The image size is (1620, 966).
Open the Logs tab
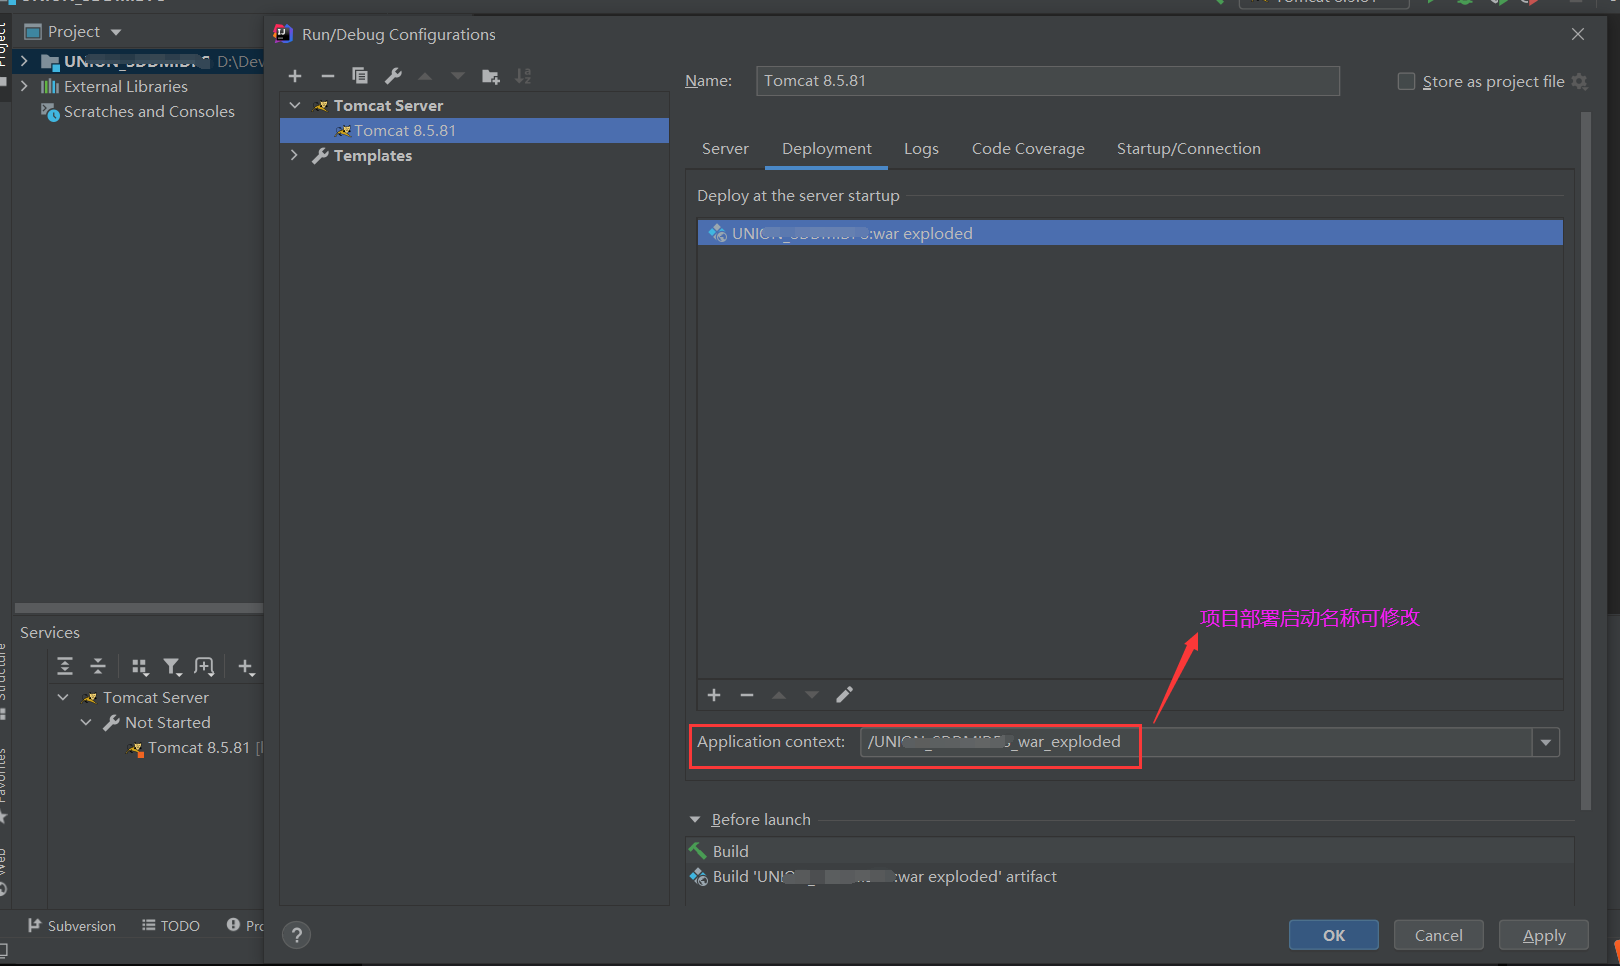pyautogui.click(x=921, y=149)
